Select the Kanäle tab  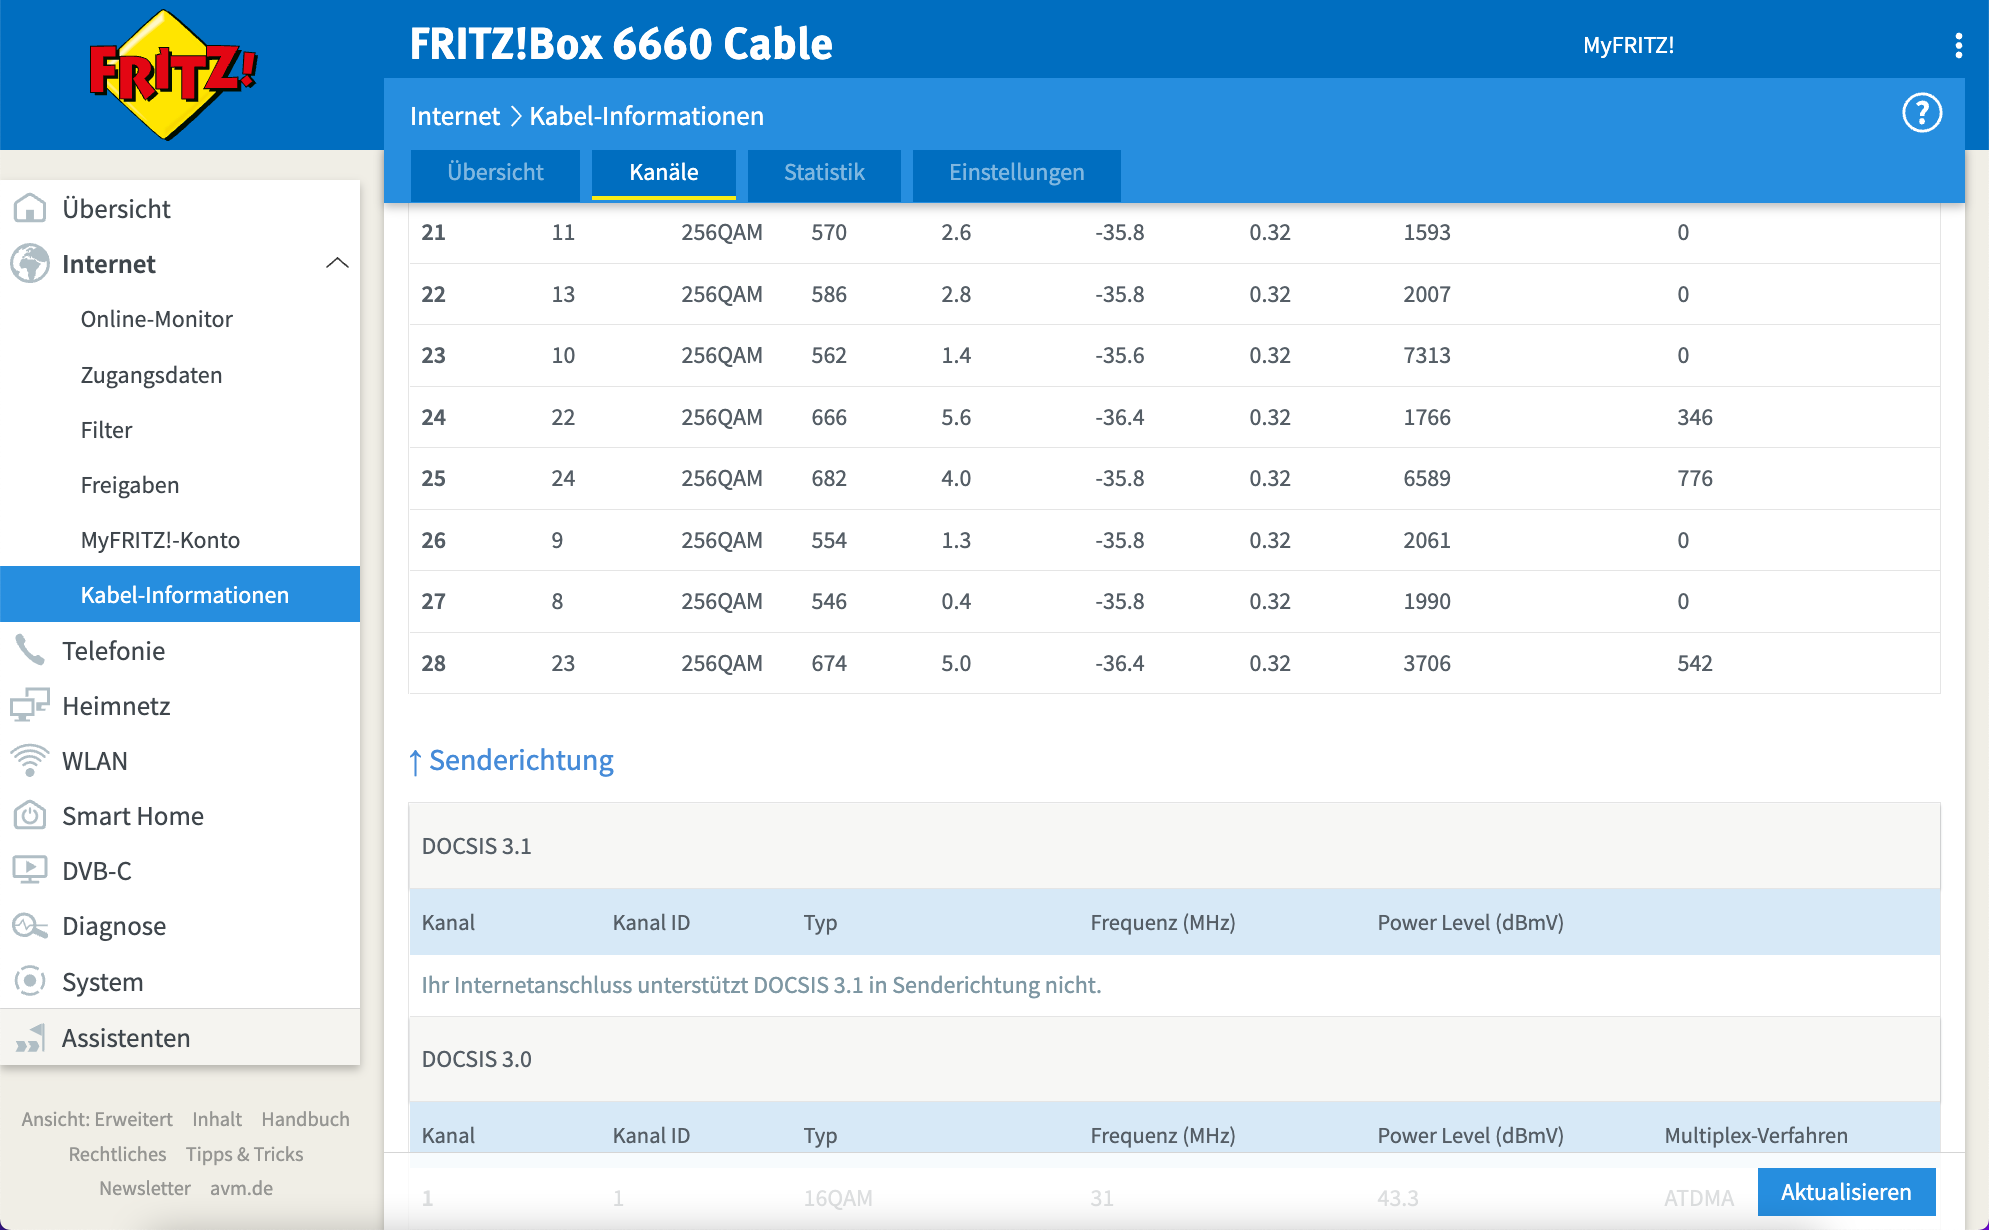point(664,173)
